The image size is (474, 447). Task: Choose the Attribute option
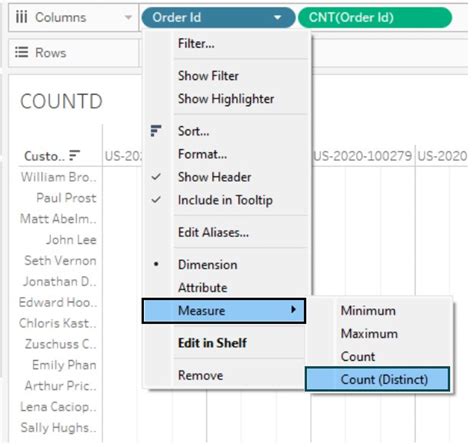(224, 287)
